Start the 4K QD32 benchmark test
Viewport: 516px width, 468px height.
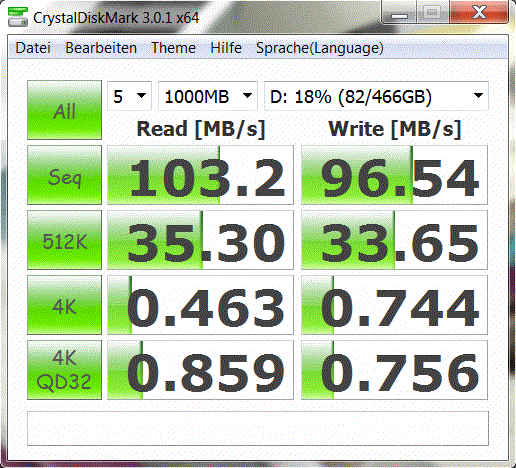64,370
